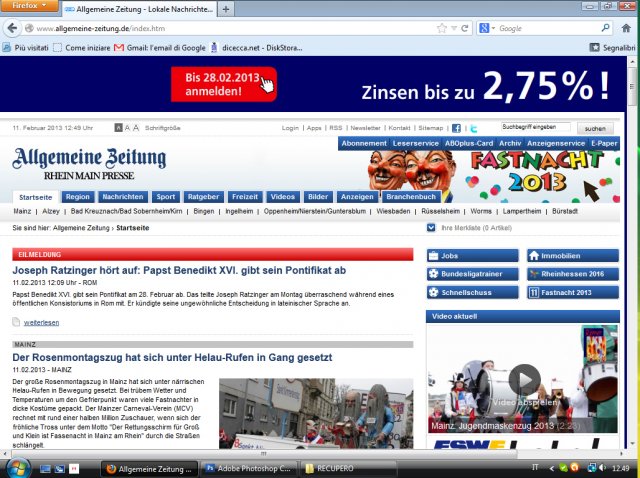Click the Immobilien button

click(x=573, y=256)
